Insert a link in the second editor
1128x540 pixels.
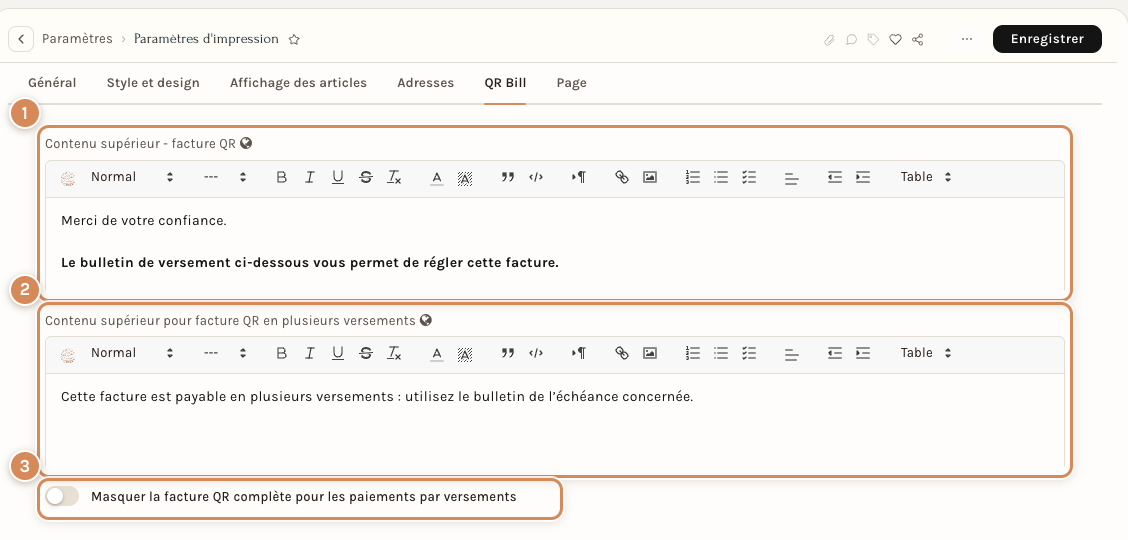pos(622,354)
